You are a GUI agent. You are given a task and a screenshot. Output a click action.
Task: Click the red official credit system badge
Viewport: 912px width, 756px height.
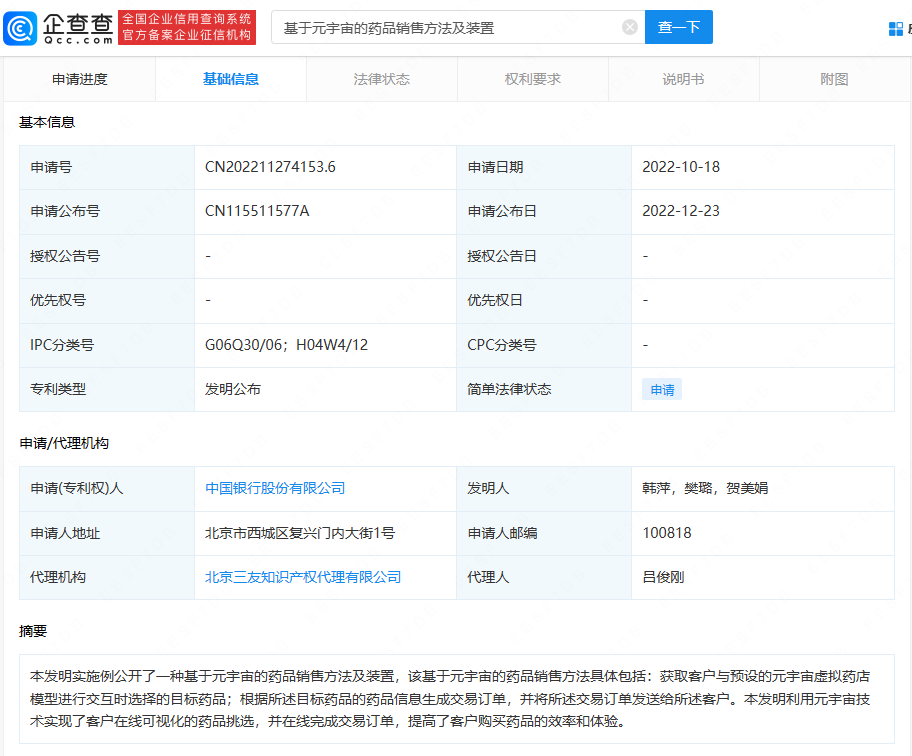click(x=186, y=28)
